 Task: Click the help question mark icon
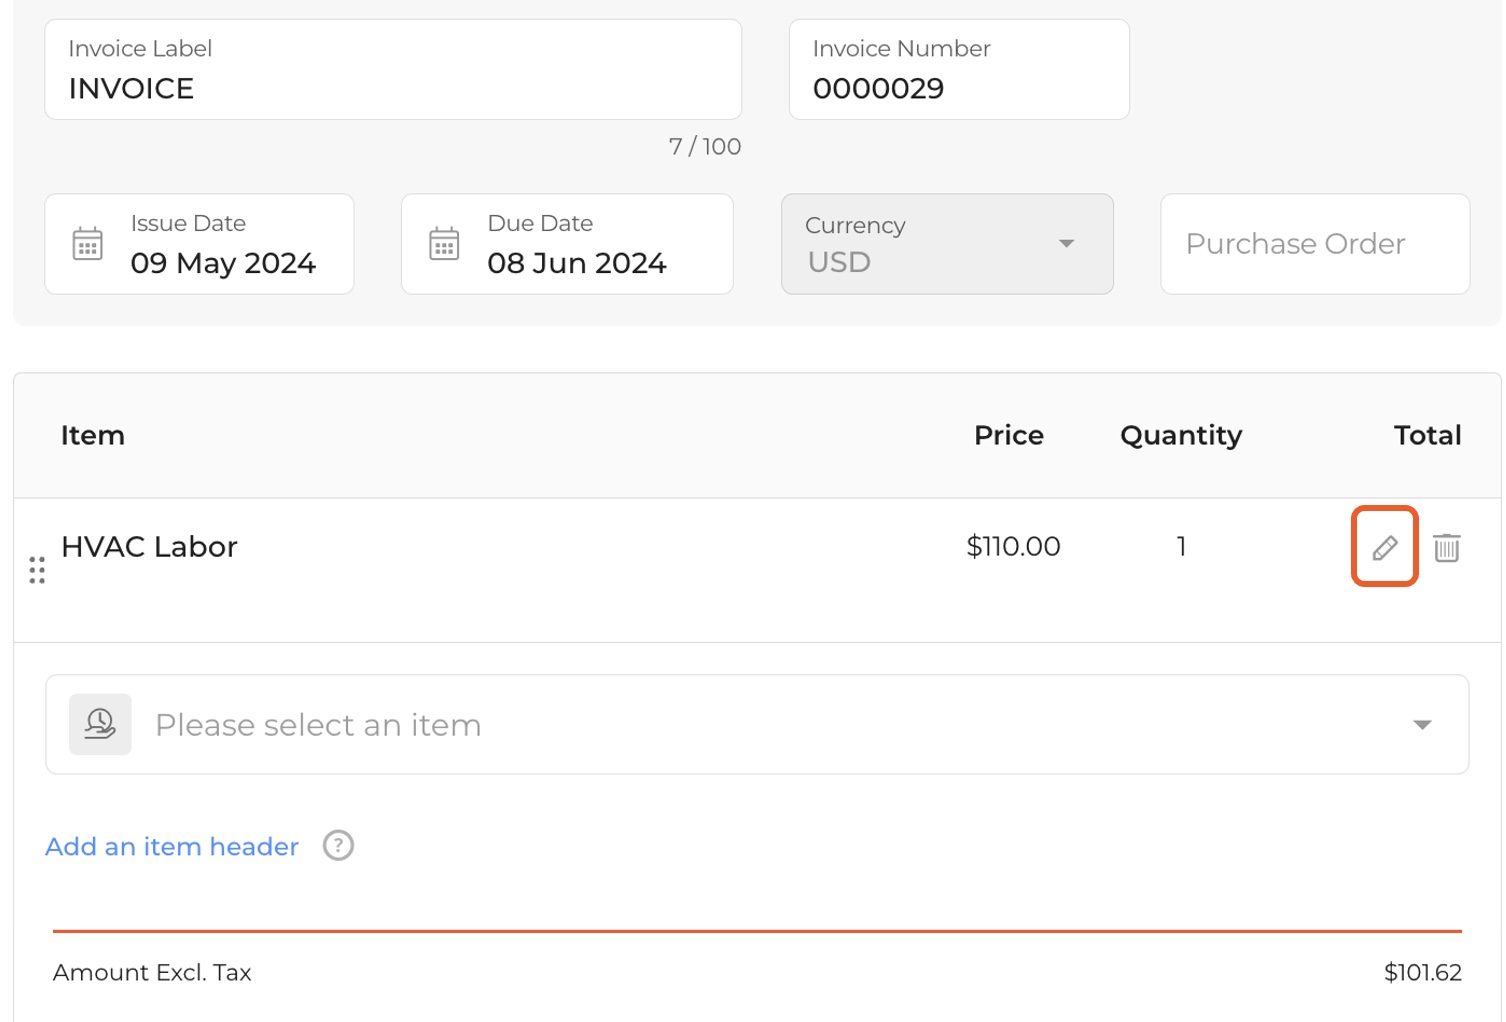(x=338, y=846)
